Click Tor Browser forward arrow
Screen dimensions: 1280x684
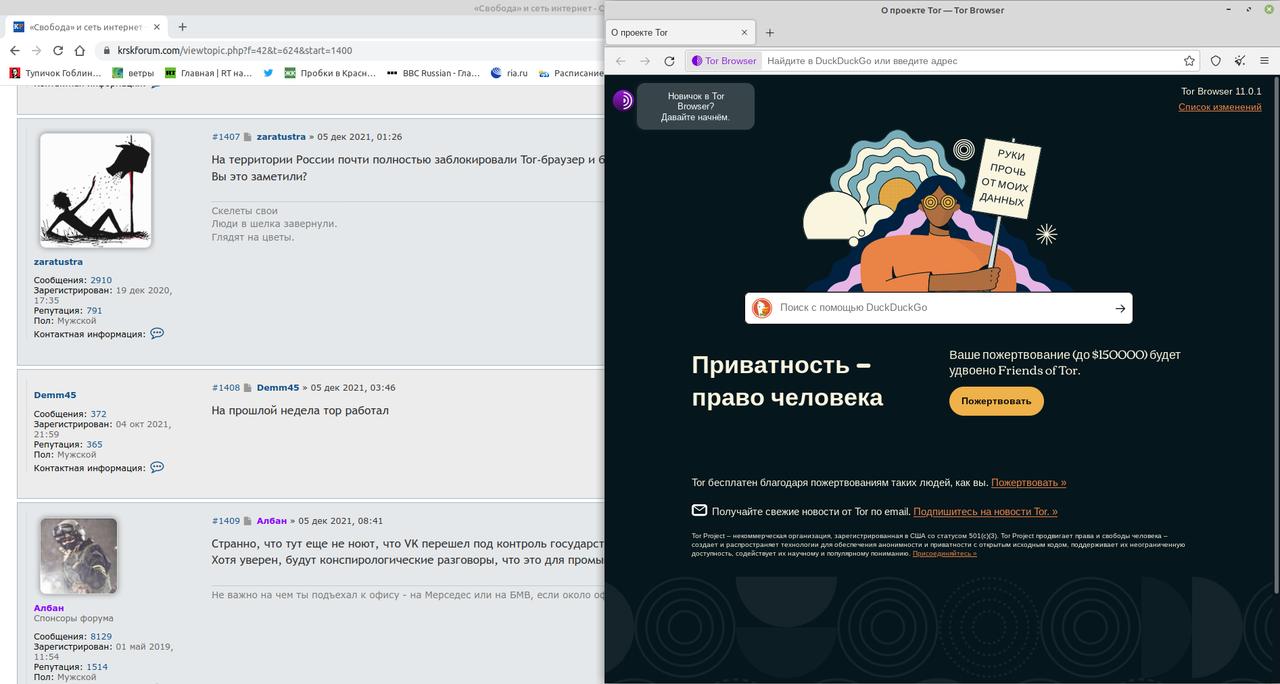[x=645, y=61]
